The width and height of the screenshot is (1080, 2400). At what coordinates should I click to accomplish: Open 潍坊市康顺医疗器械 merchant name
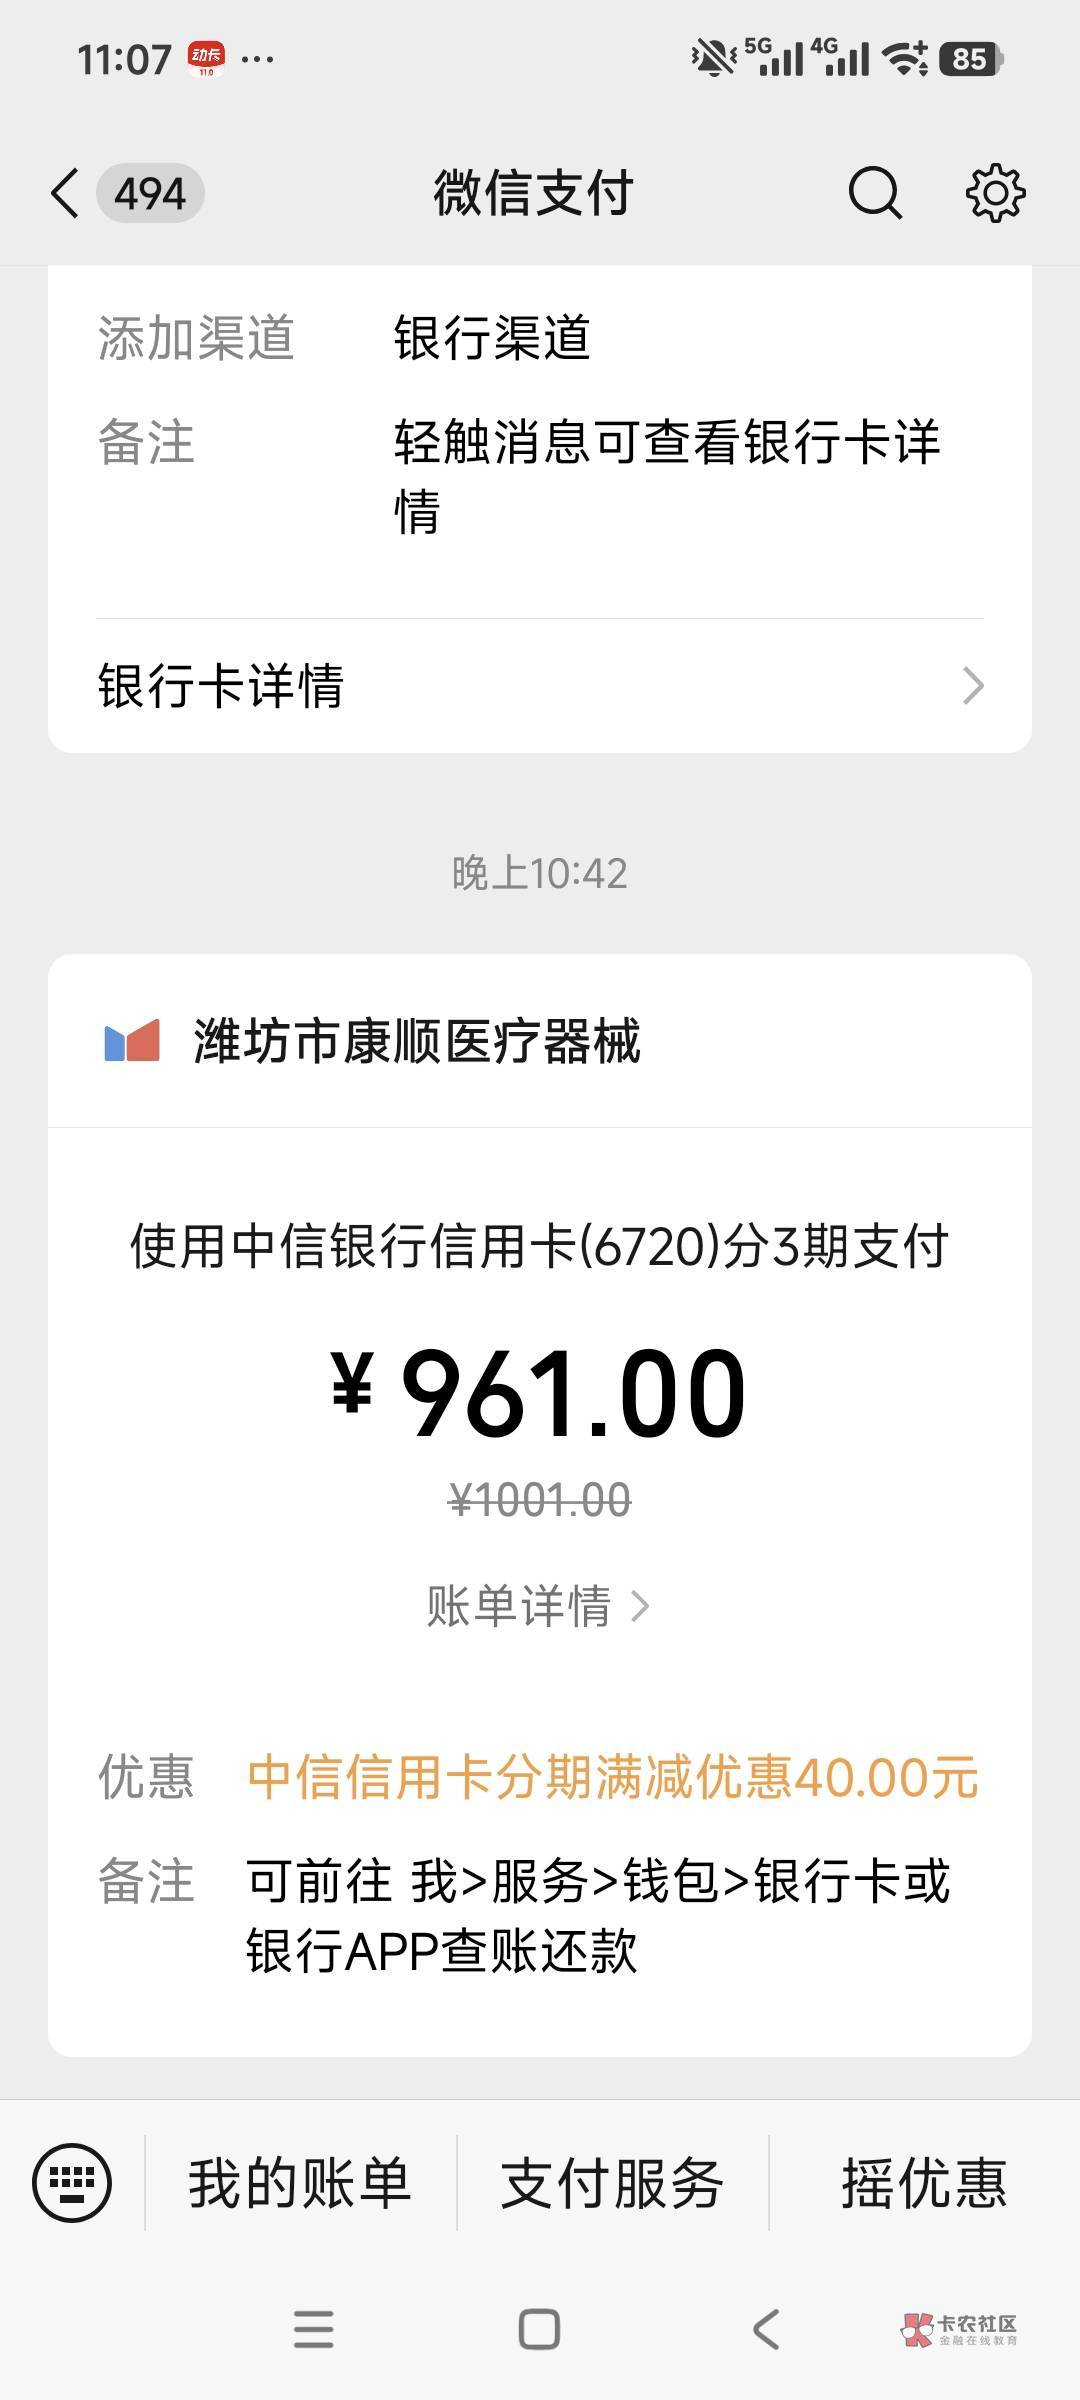point(416,1041)
